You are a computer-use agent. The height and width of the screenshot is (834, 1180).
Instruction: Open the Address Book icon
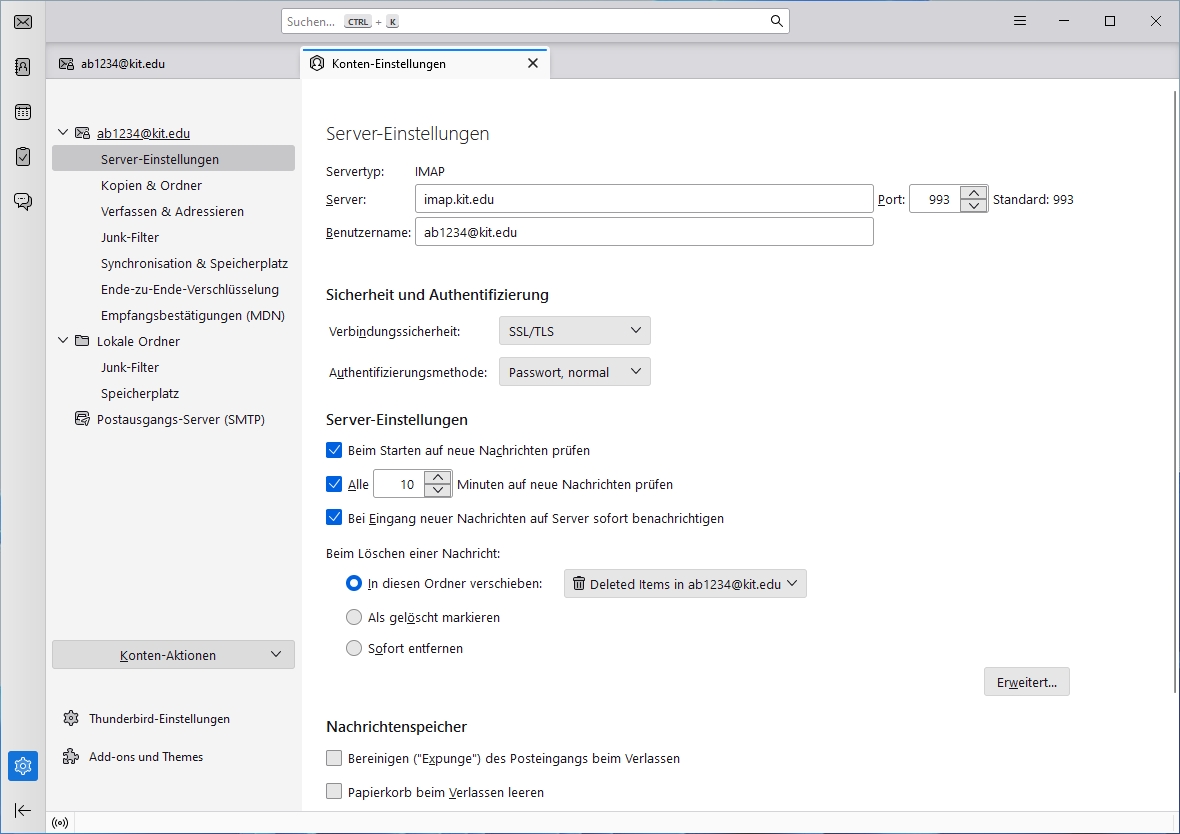(22, 67)
